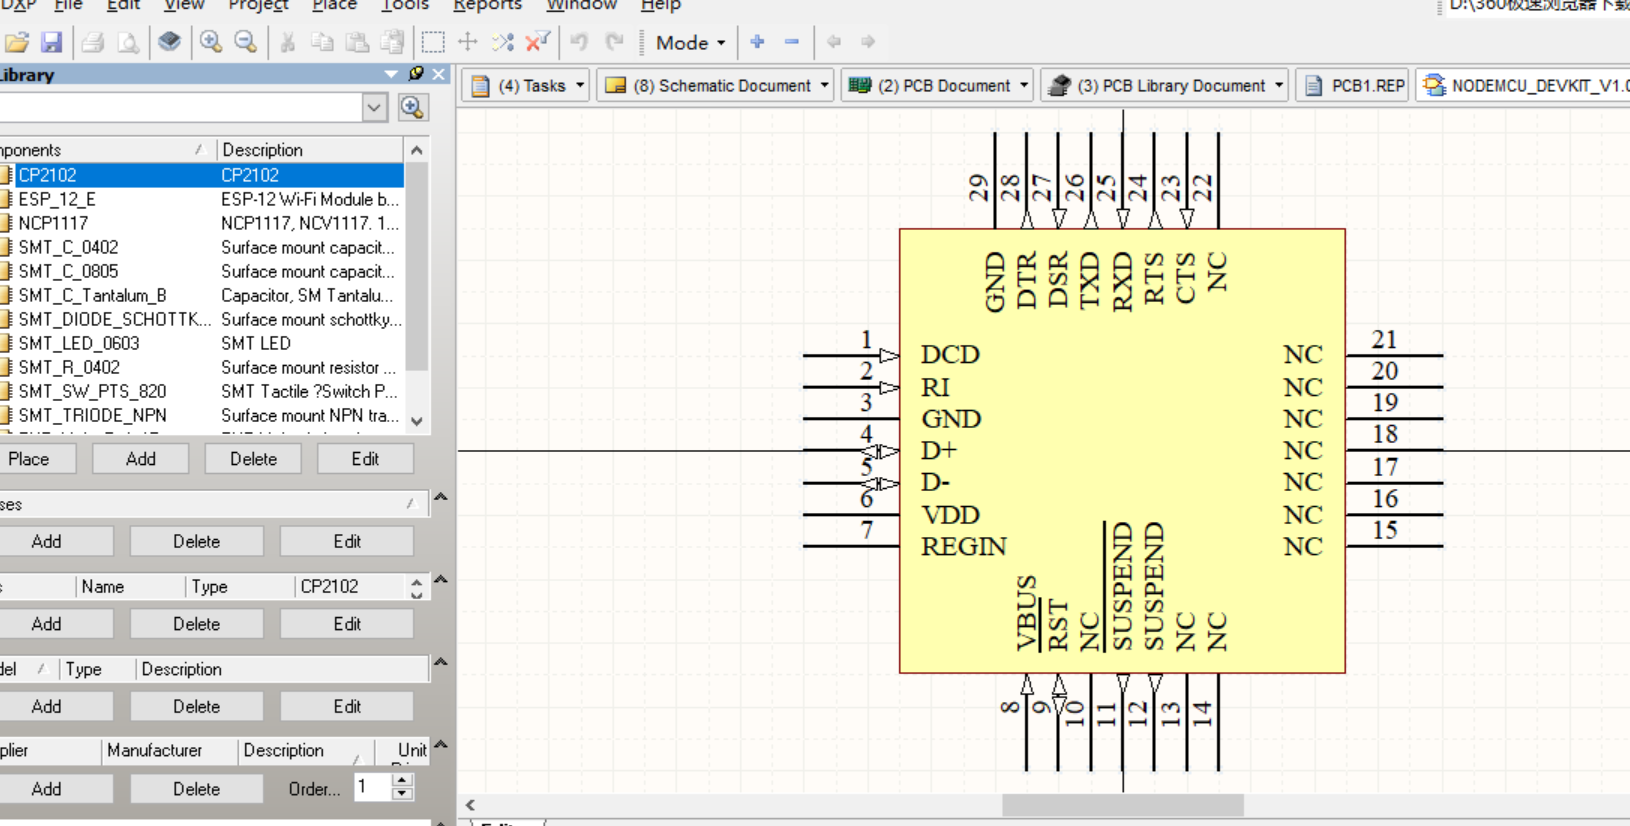
Task: Select NCP1117 component in list
Action: tap(202, 223)
